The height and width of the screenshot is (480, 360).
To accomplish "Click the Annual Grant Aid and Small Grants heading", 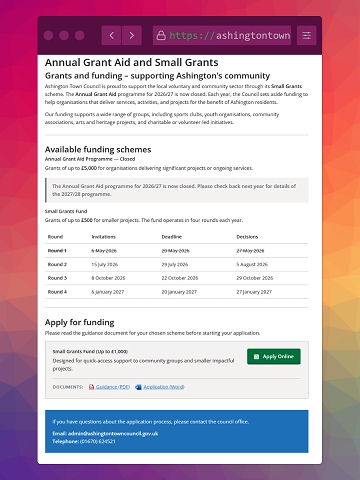I will (x=132, y=62).
